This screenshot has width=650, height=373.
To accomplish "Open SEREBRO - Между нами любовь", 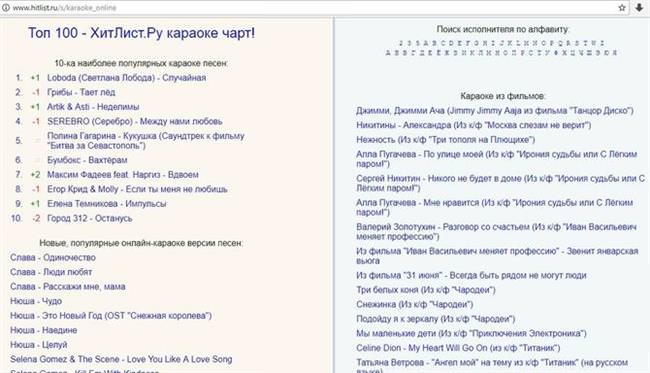I will [x=135, y=121].
